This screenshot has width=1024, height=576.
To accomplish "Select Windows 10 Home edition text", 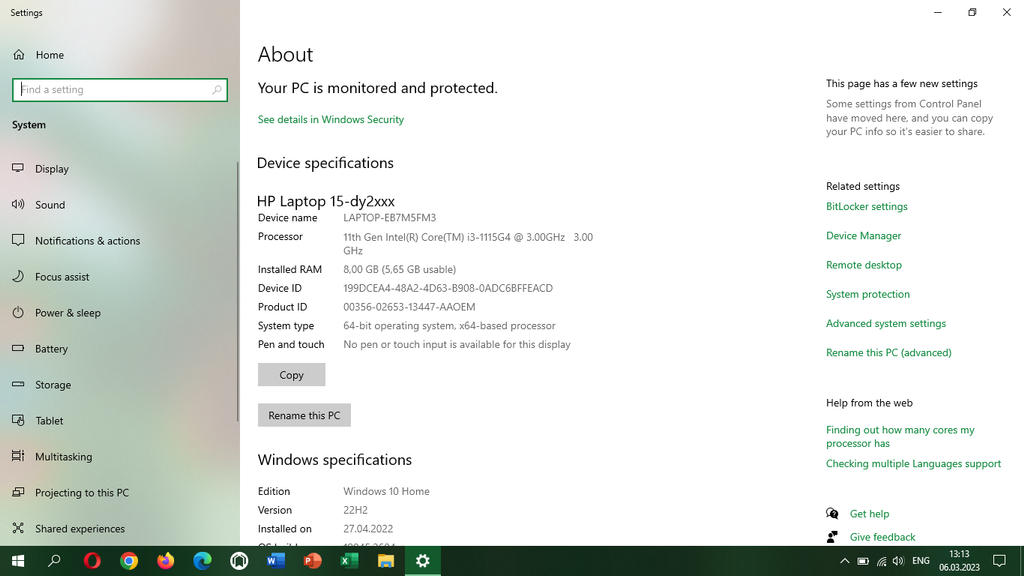I will 387,491.
